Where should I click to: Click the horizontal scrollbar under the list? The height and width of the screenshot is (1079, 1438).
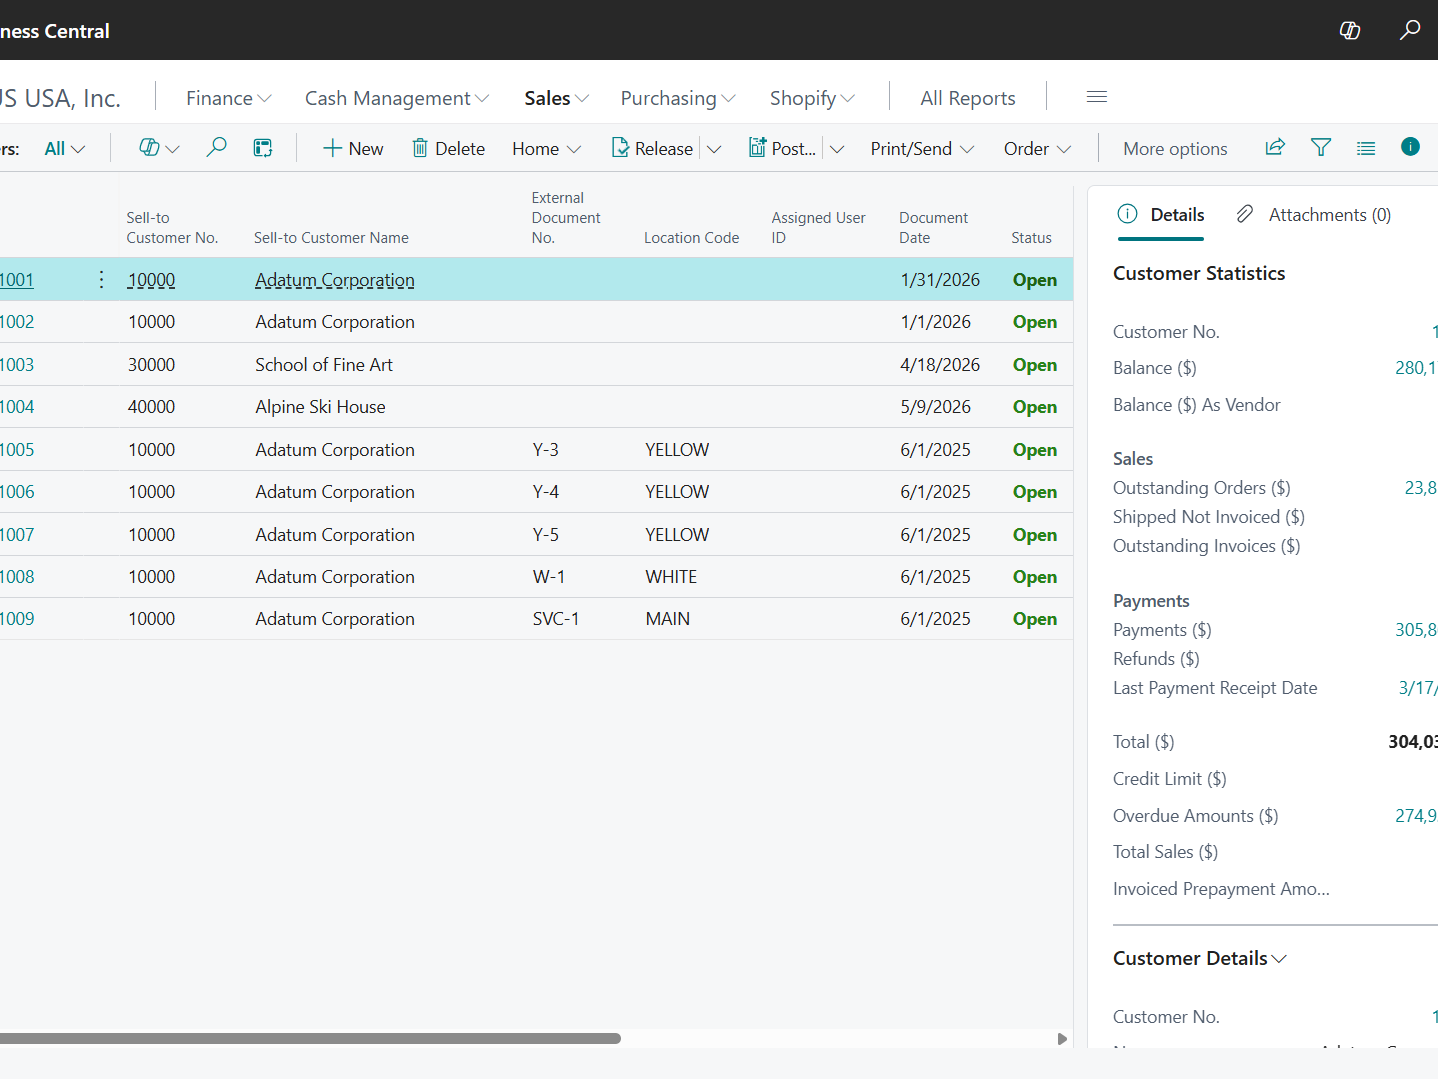pos(310,1038)
